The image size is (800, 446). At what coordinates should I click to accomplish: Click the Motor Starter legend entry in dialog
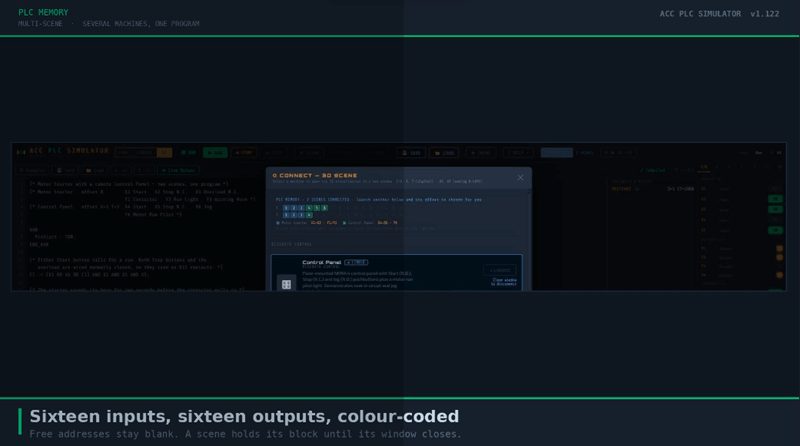click(x=307, y=222)
